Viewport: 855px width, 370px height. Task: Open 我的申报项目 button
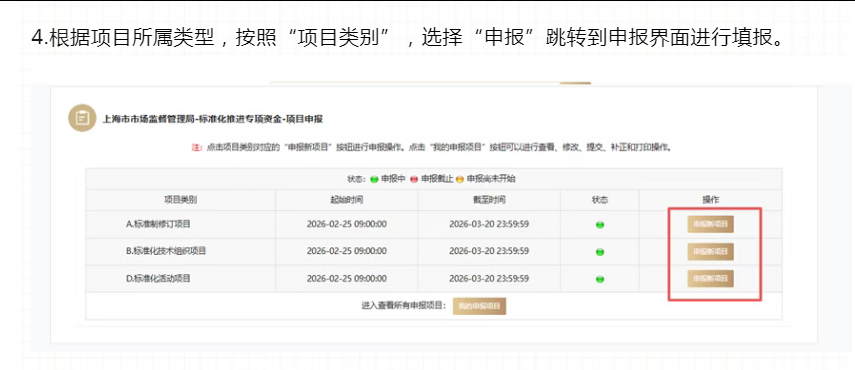[479, 306]
